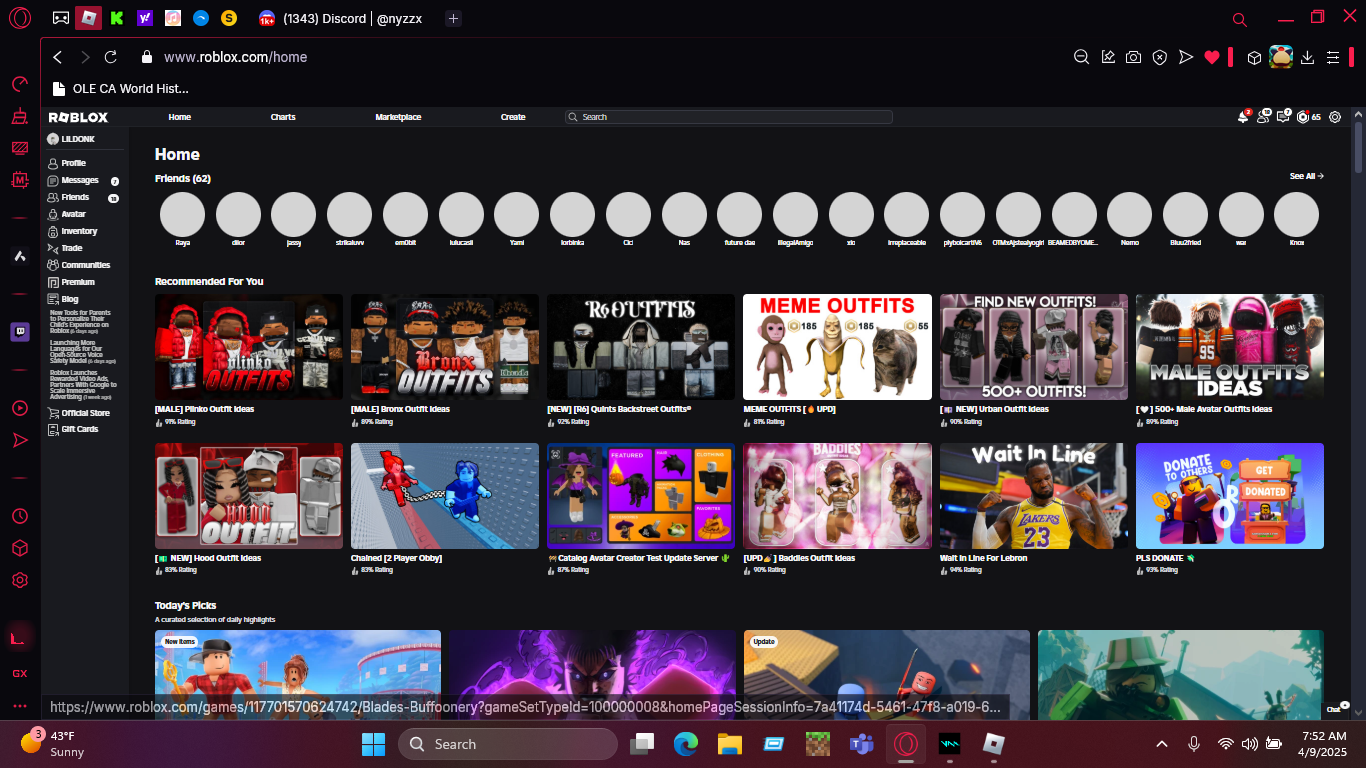Viewport: 1366px width, 768px height.
Task: Open Windows Start menu
Action: [373, 744]
